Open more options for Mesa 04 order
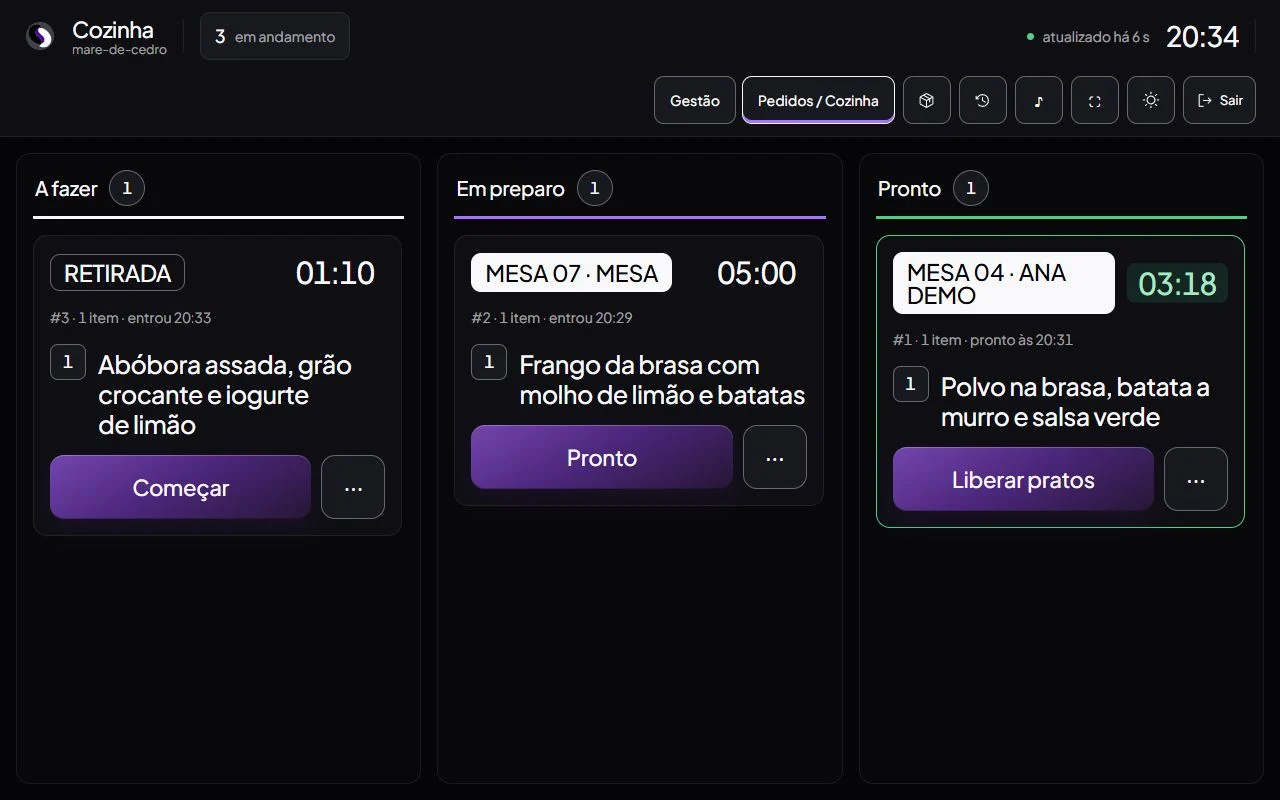Viewport: 1280px width, 800px height. [1196, 479]
